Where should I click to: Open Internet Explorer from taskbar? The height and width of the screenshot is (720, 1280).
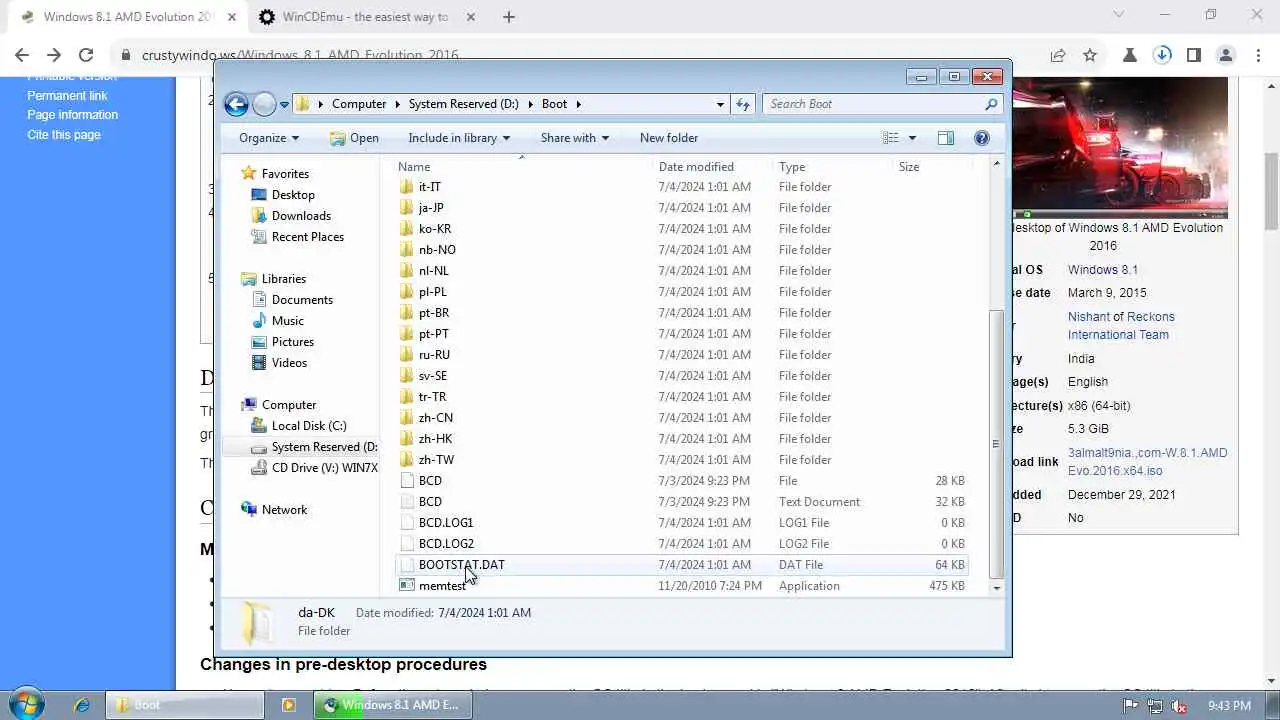[82, 705]
